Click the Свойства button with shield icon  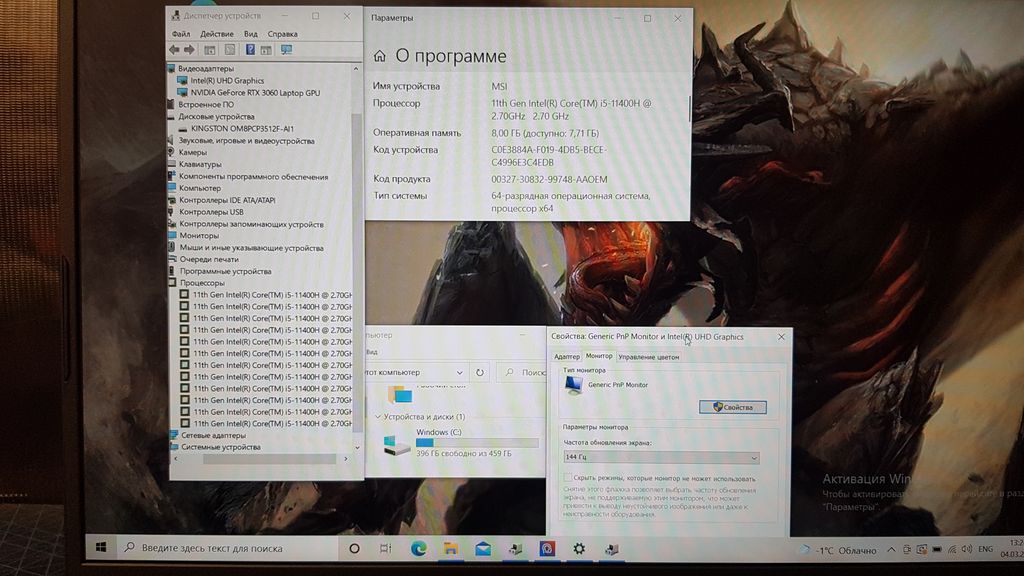[x=733, y=407]
